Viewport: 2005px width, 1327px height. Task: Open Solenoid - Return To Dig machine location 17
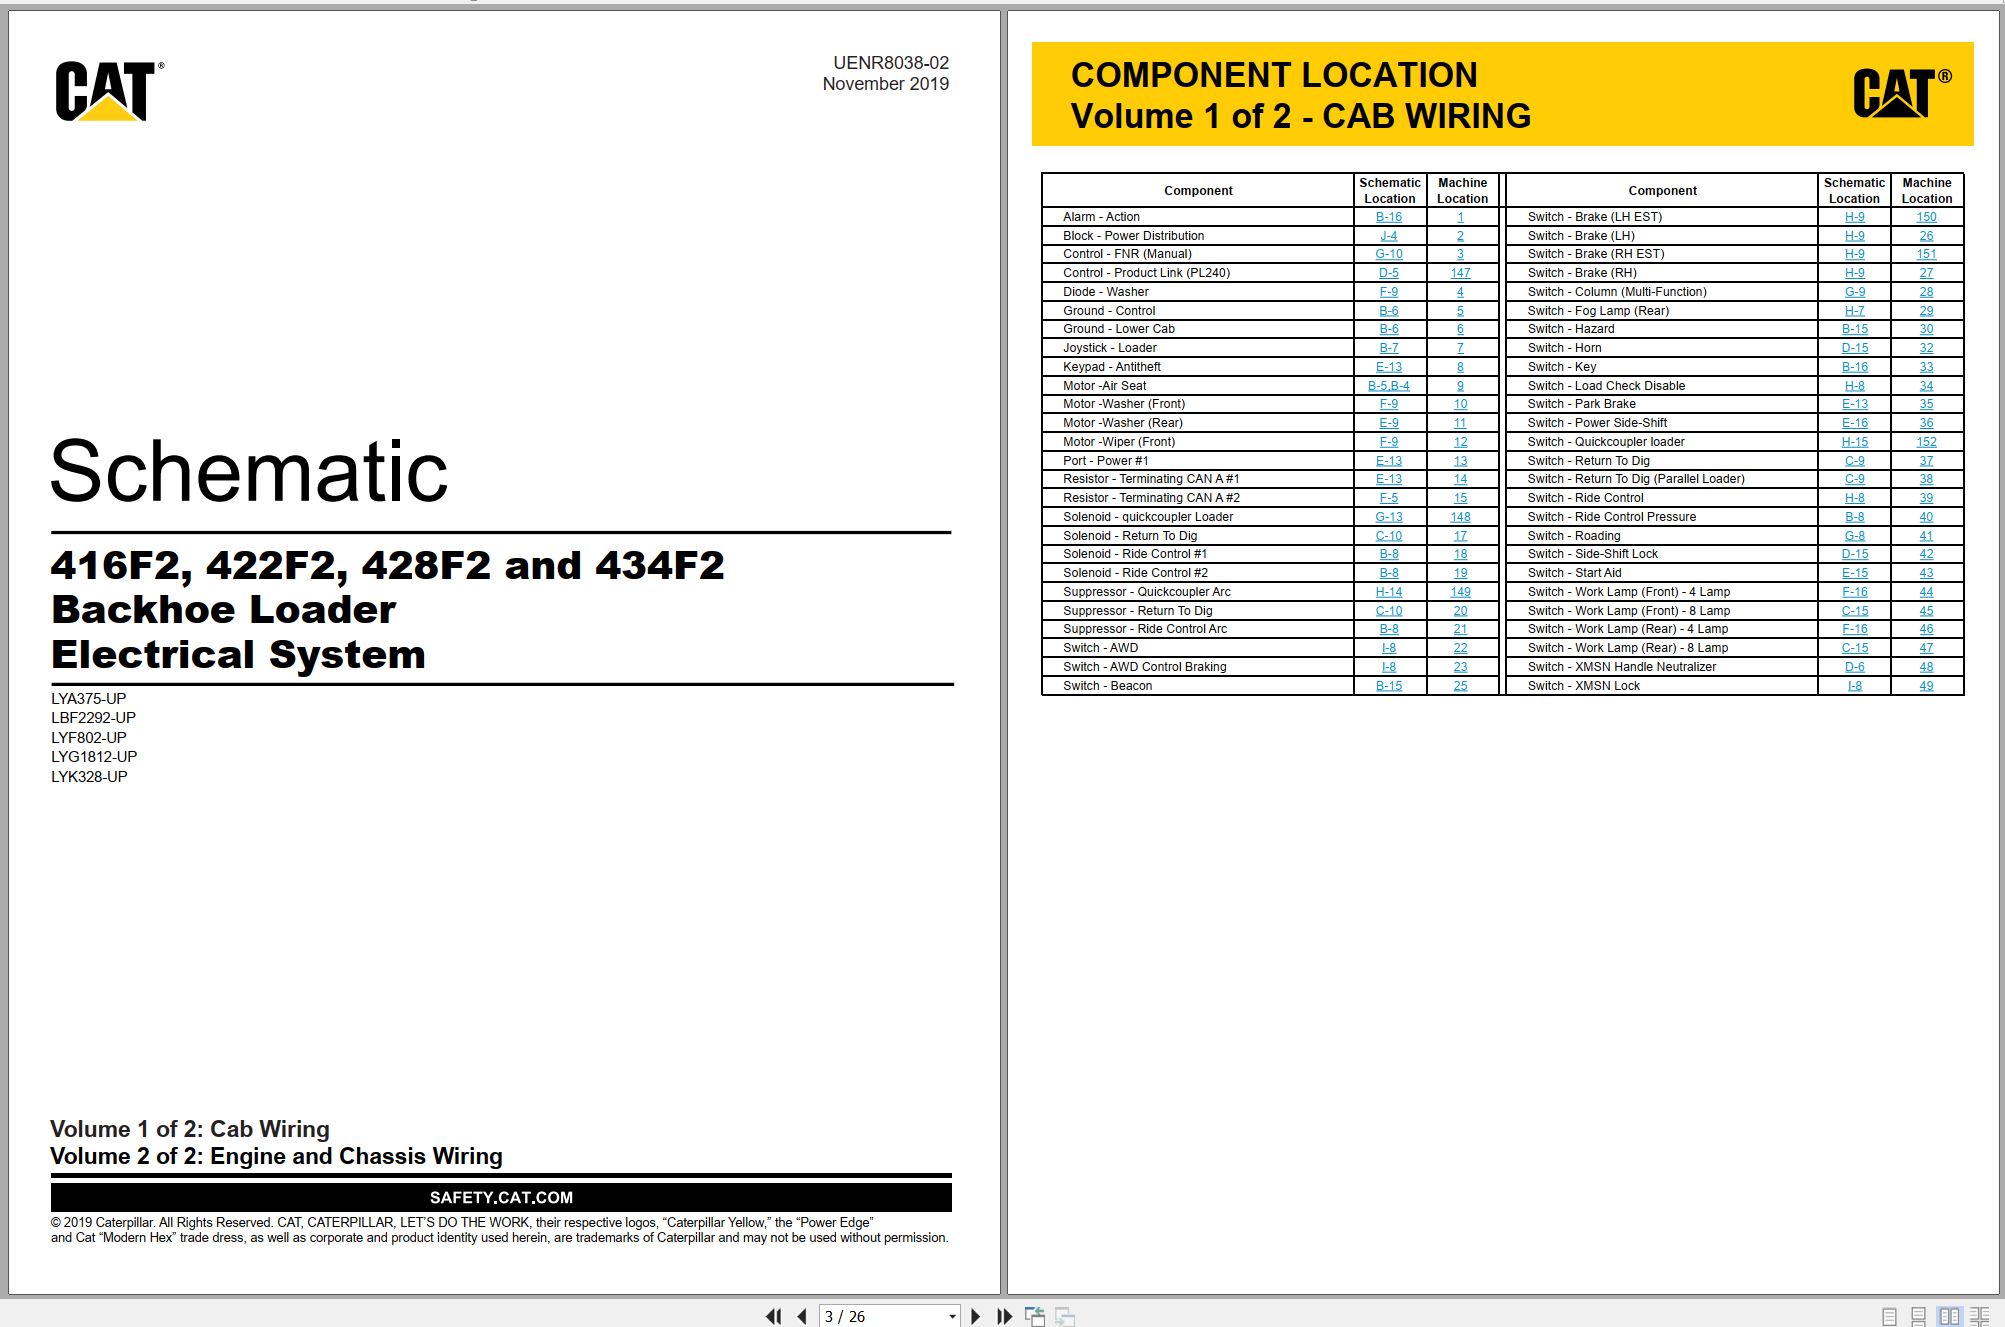point(1460,536)
